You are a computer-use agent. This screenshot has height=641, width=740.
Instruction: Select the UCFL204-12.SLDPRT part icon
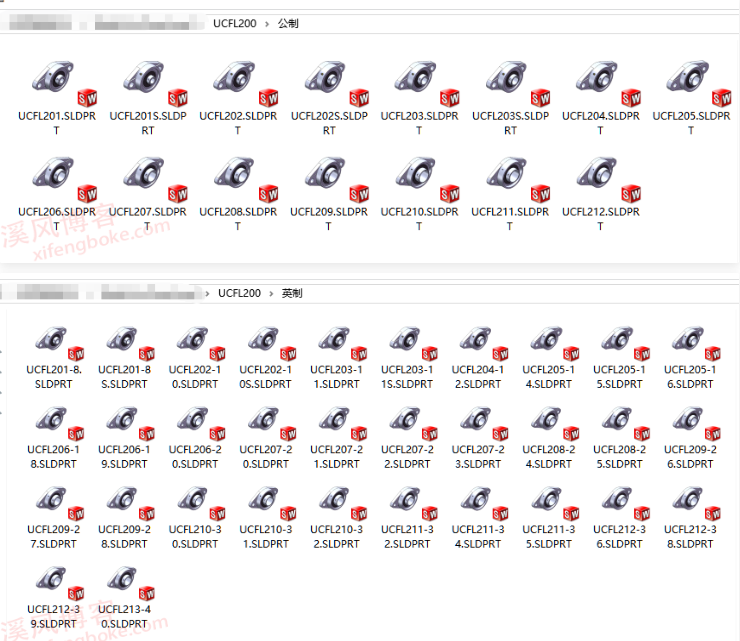click(484, 344)
